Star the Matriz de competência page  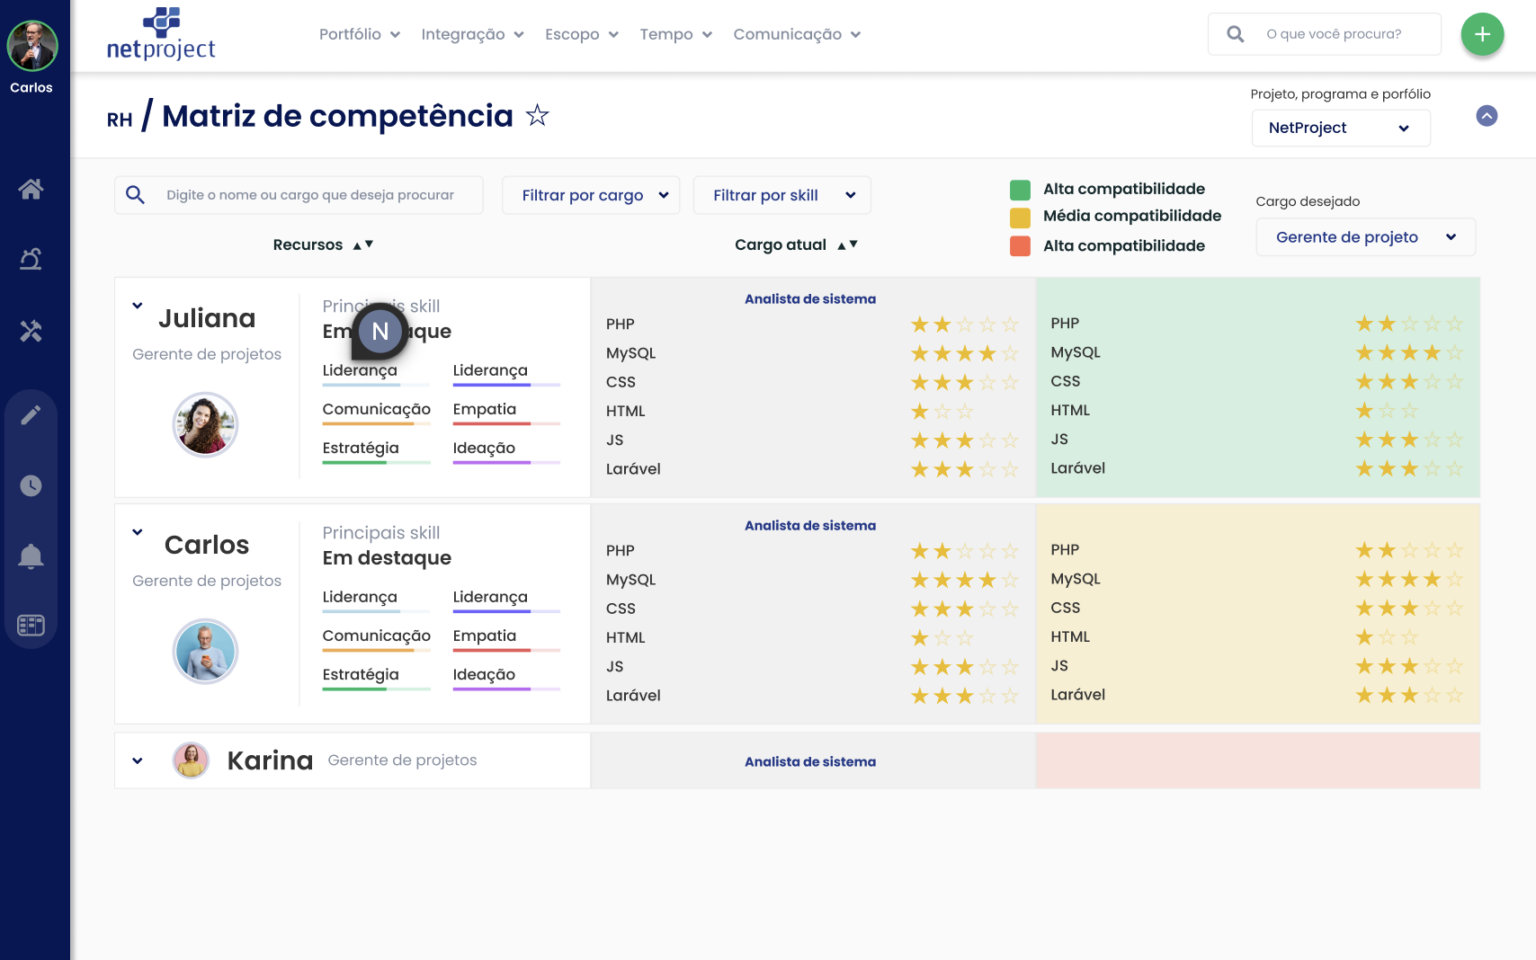pyautogui.click(x=537, y=115)
